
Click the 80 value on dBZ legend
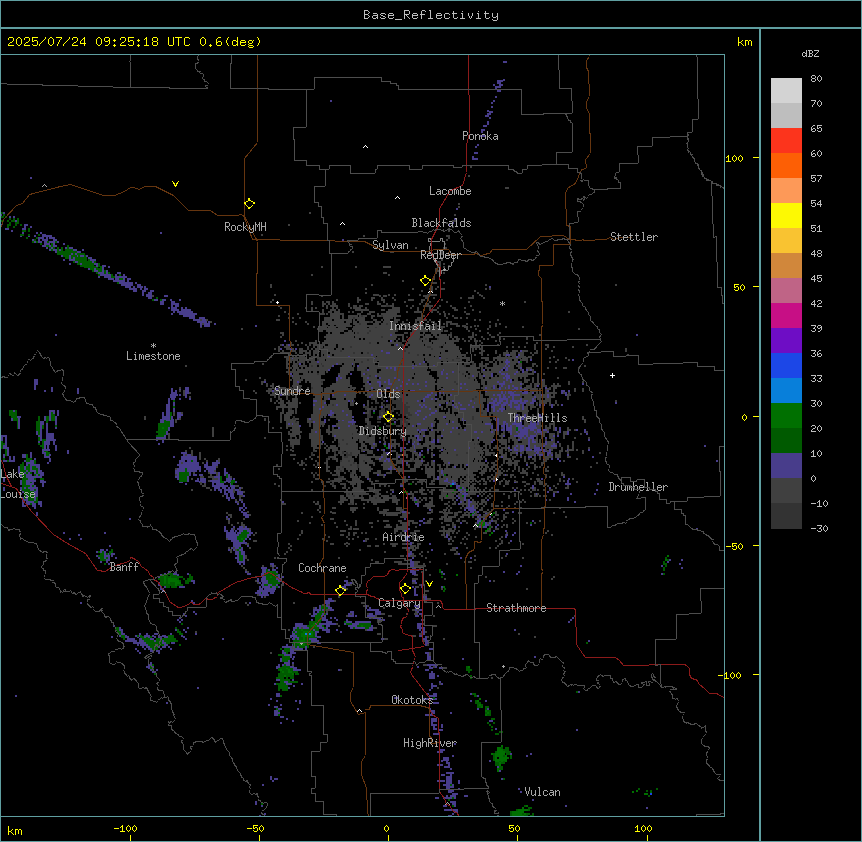pyautogui.click(x=816, y=79)
